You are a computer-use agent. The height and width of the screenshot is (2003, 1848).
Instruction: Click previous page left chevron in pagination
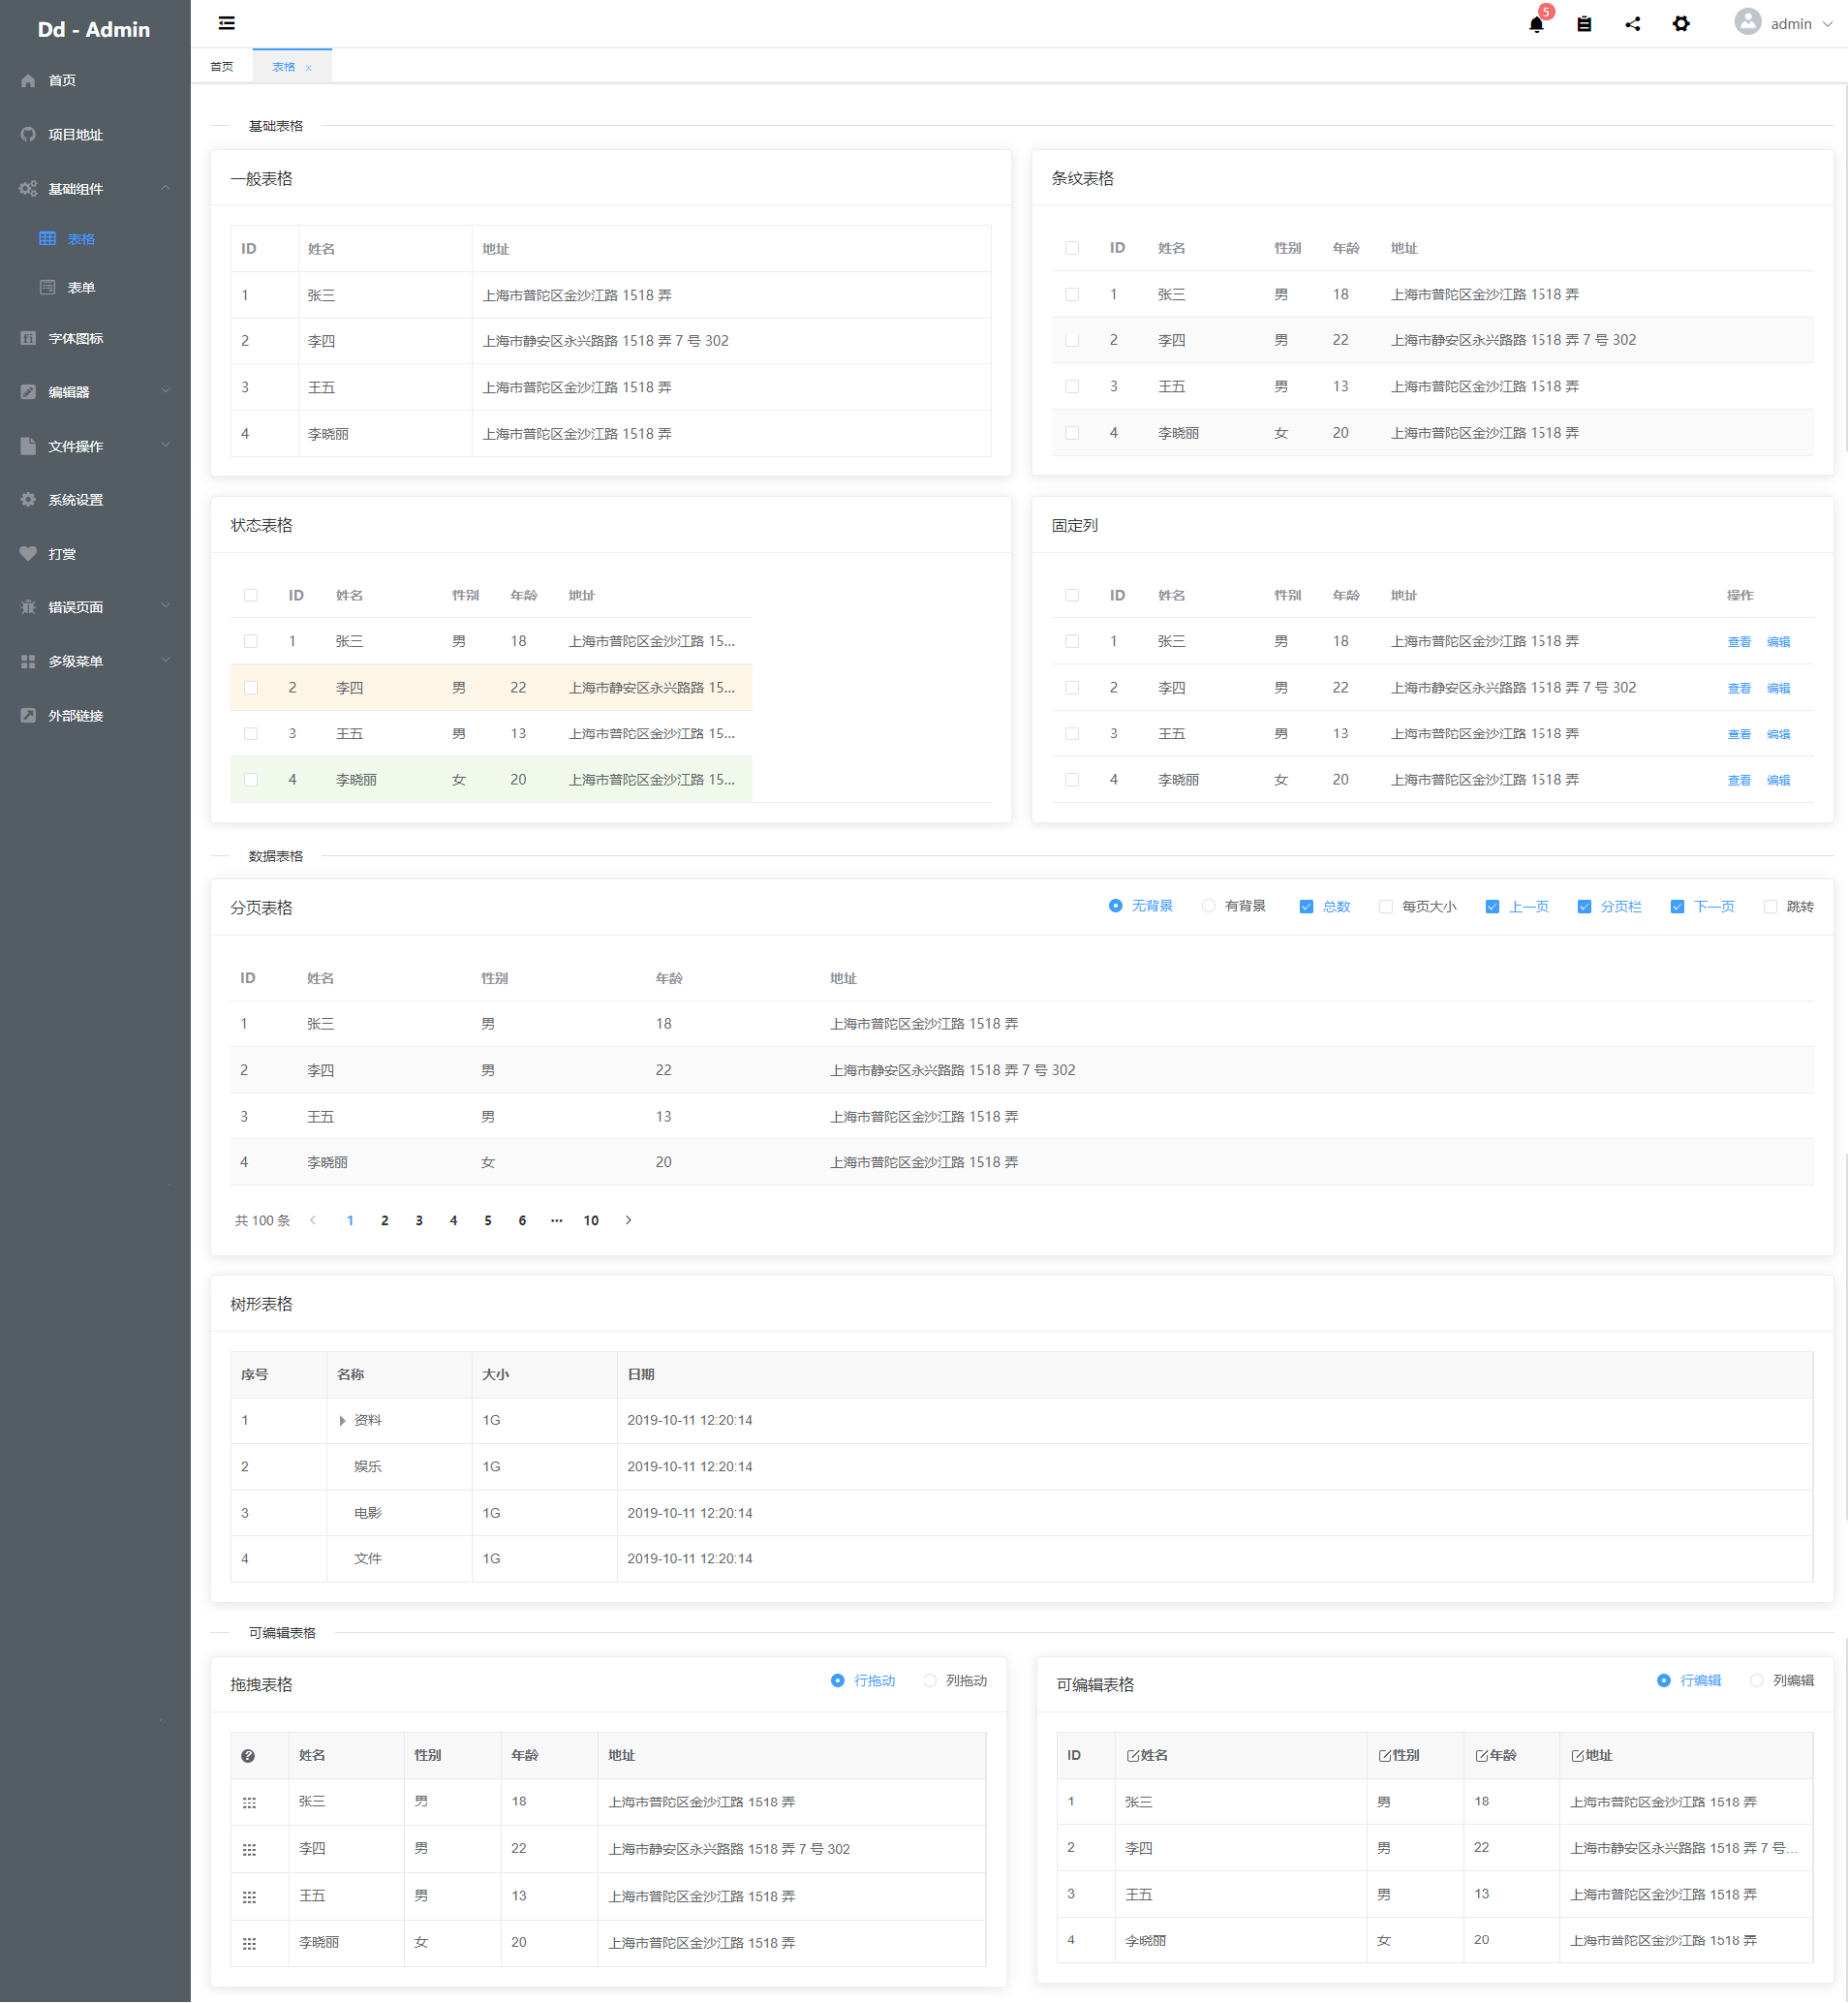313,1221
